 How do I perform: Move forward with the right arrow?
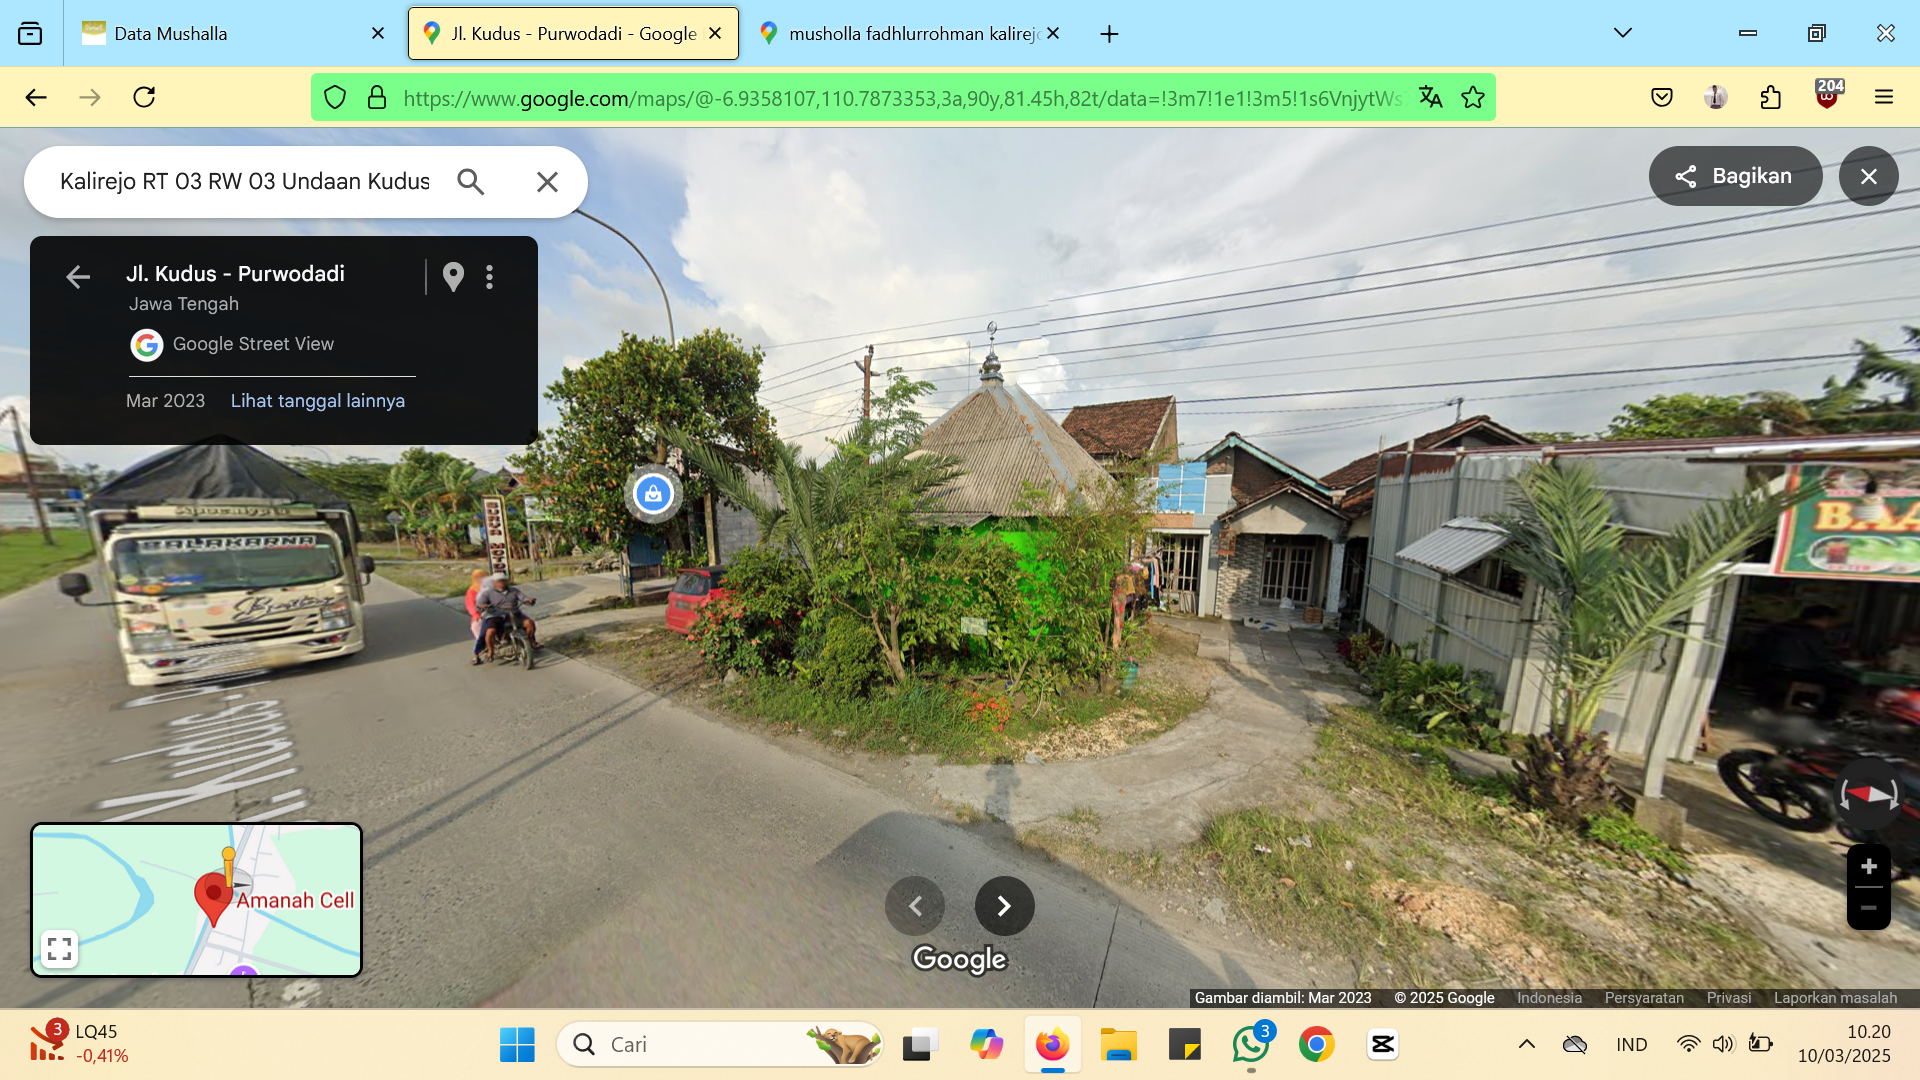pos(1004,906)
